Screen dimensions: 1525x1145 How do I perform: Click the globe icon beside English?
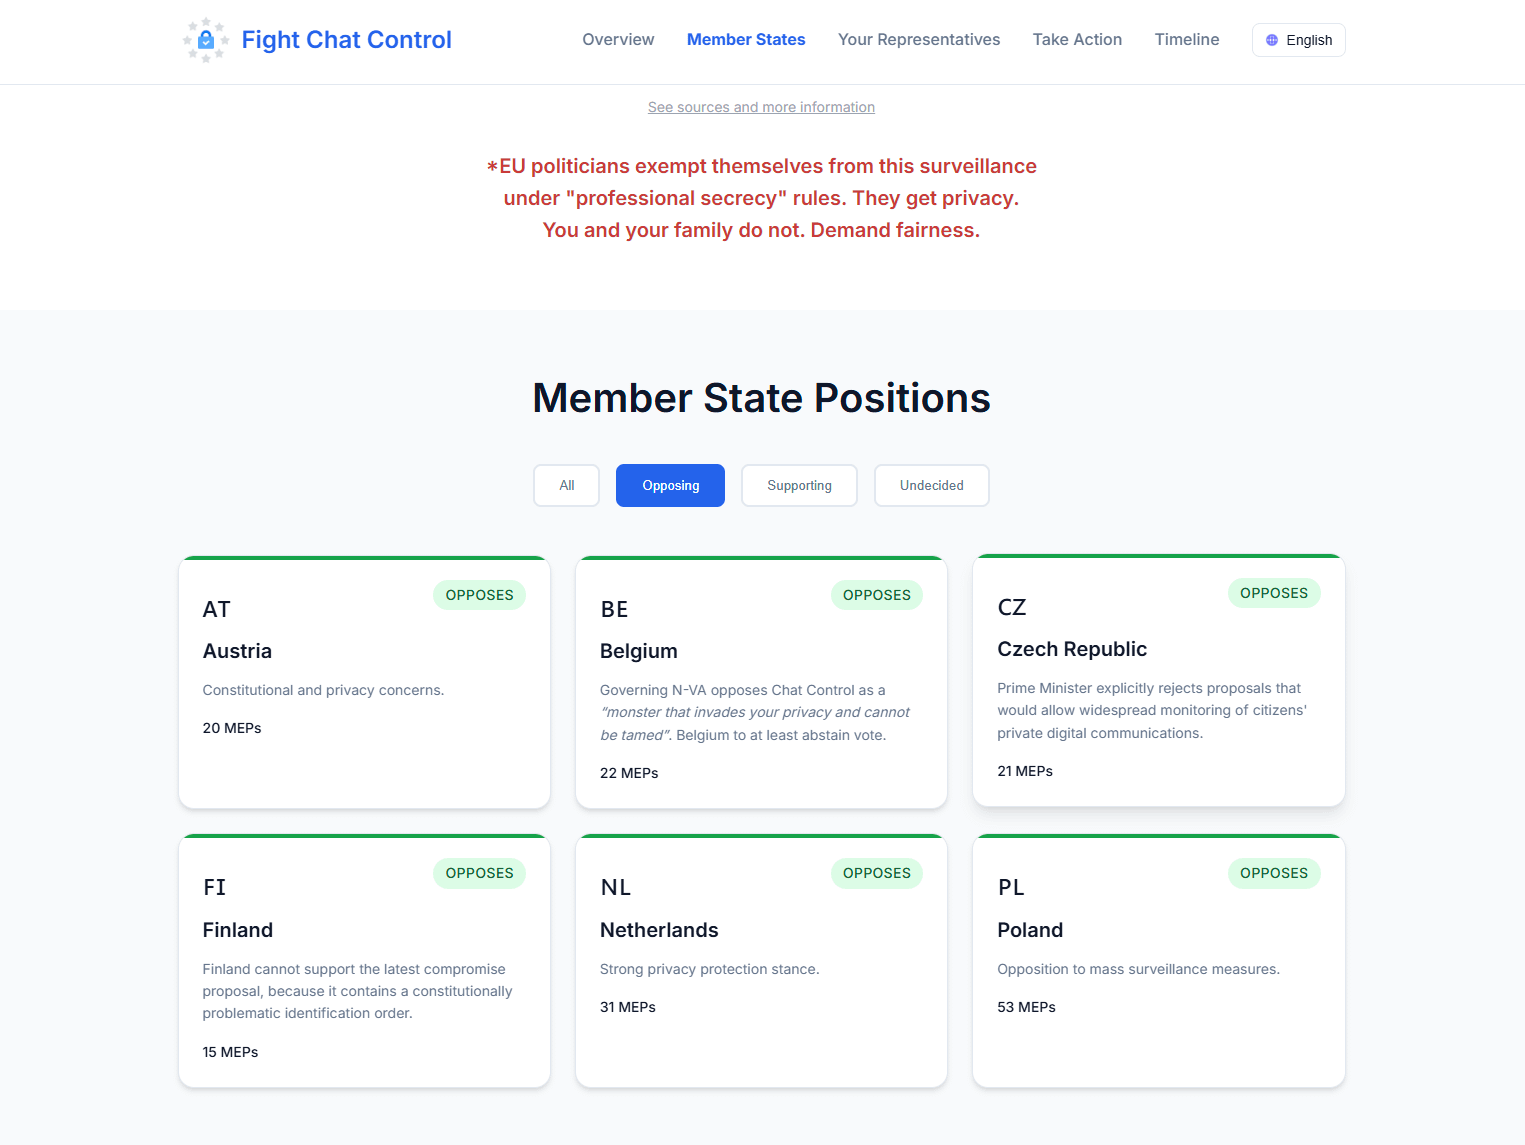(1272, 40)
